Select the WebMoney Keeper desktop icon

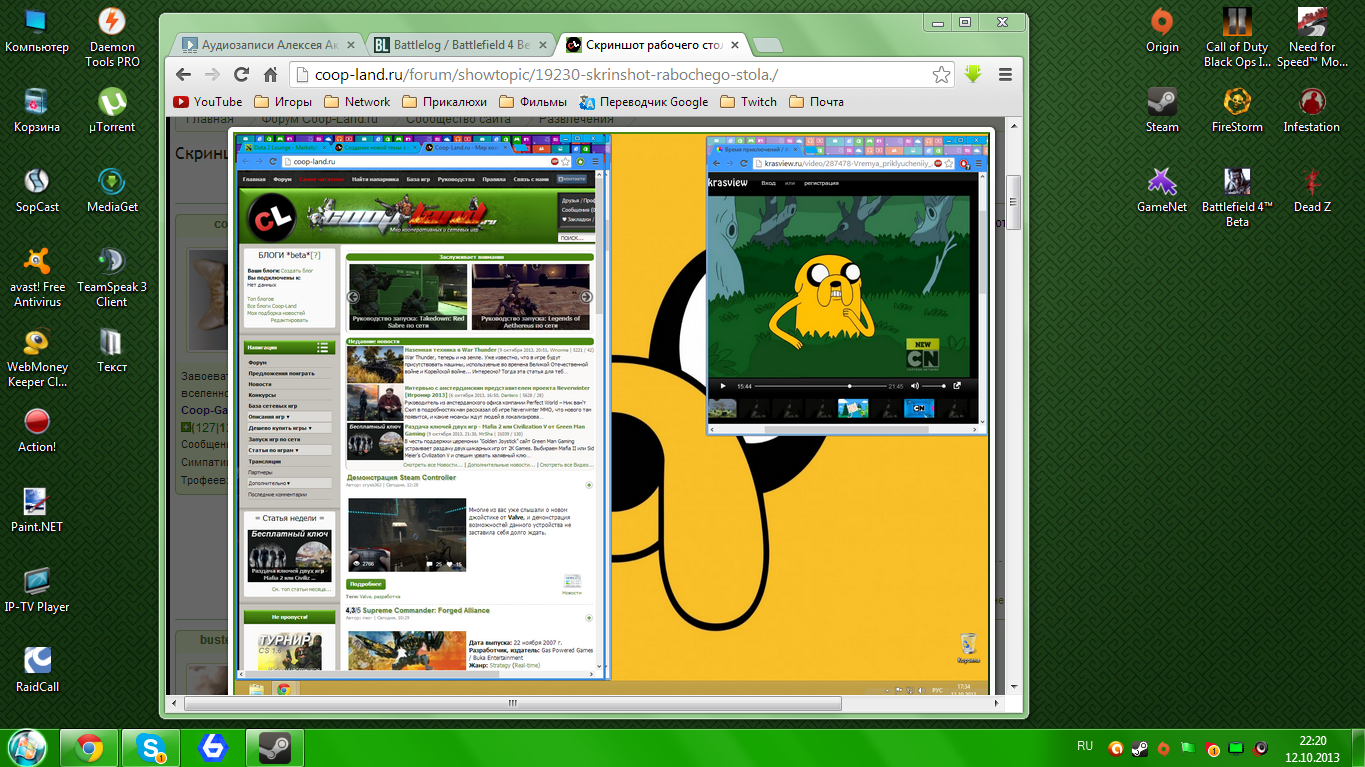[x=37, y=358]
